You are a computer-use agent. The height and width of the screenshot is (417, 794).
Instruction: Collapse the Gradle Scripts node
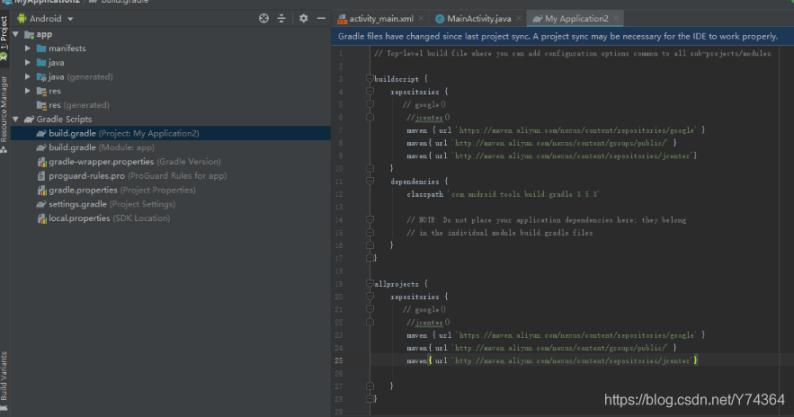point(17,119)
